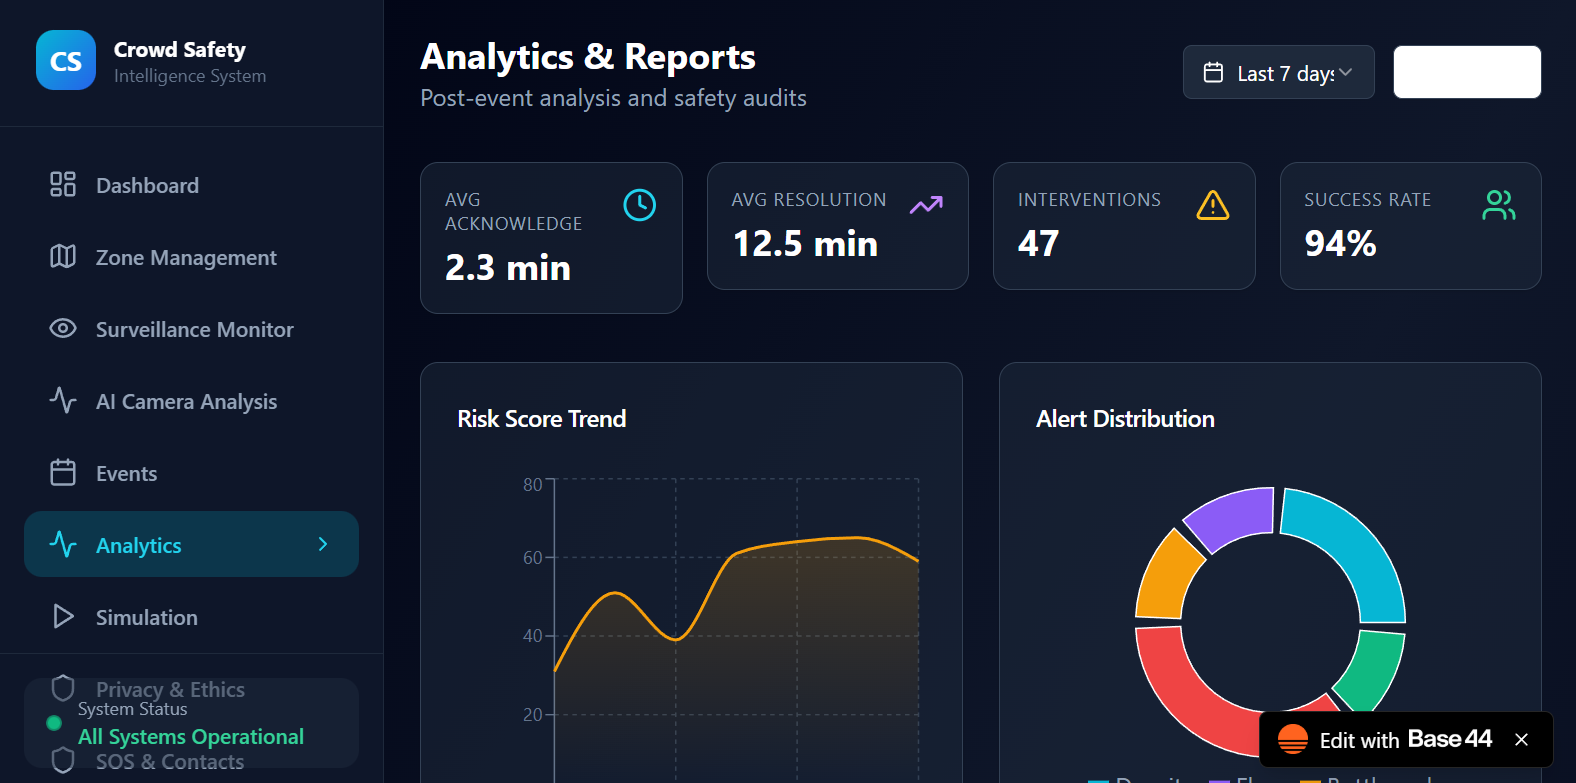
Task: Open AI Camera Analysis
Action: click(x=191, y=401)
